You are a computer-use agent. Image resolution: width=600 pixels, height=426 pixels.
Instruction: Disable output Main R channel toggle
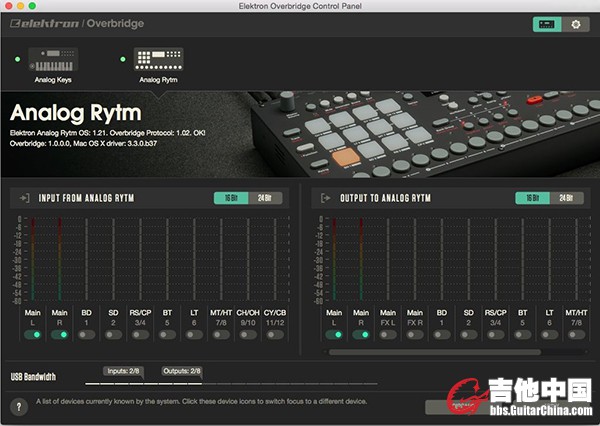tap(361, 335)
